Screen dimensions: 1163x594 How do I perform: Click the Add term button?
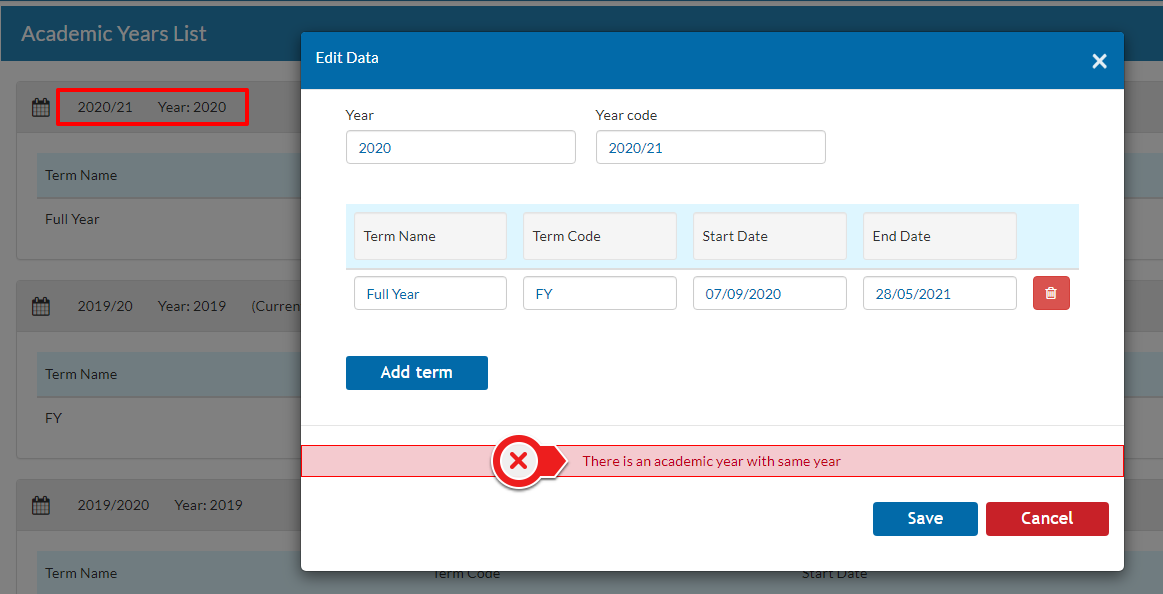click(x=416, y=372)
